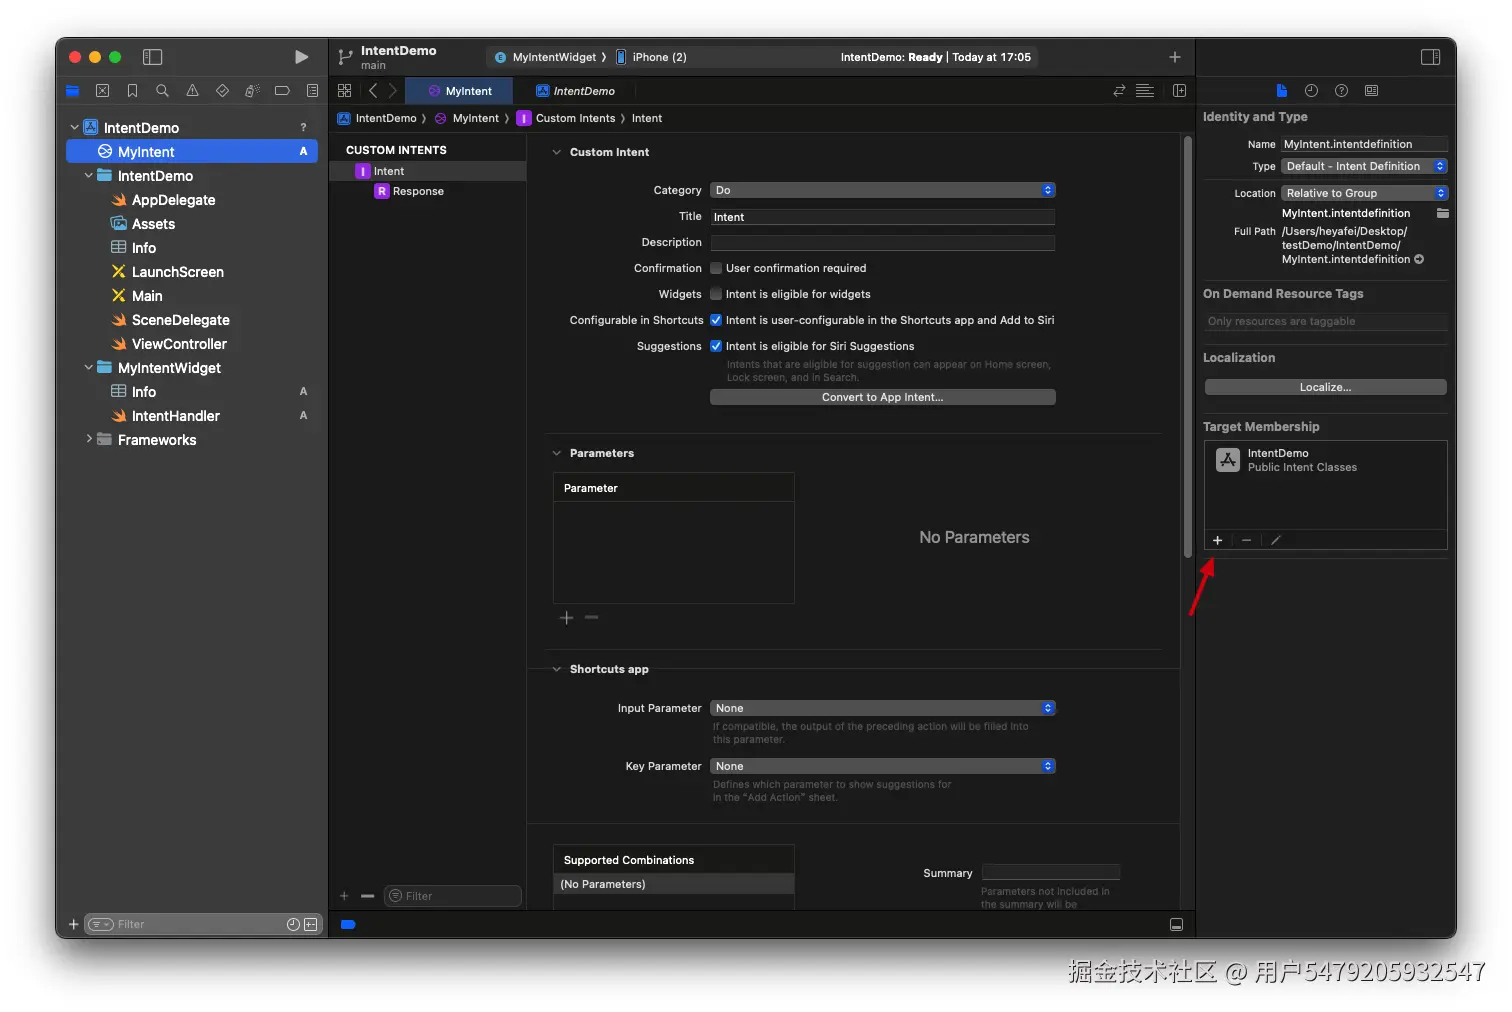
Task: Toggle the debug area at bottom right
Action: [x=1176, y=925]
